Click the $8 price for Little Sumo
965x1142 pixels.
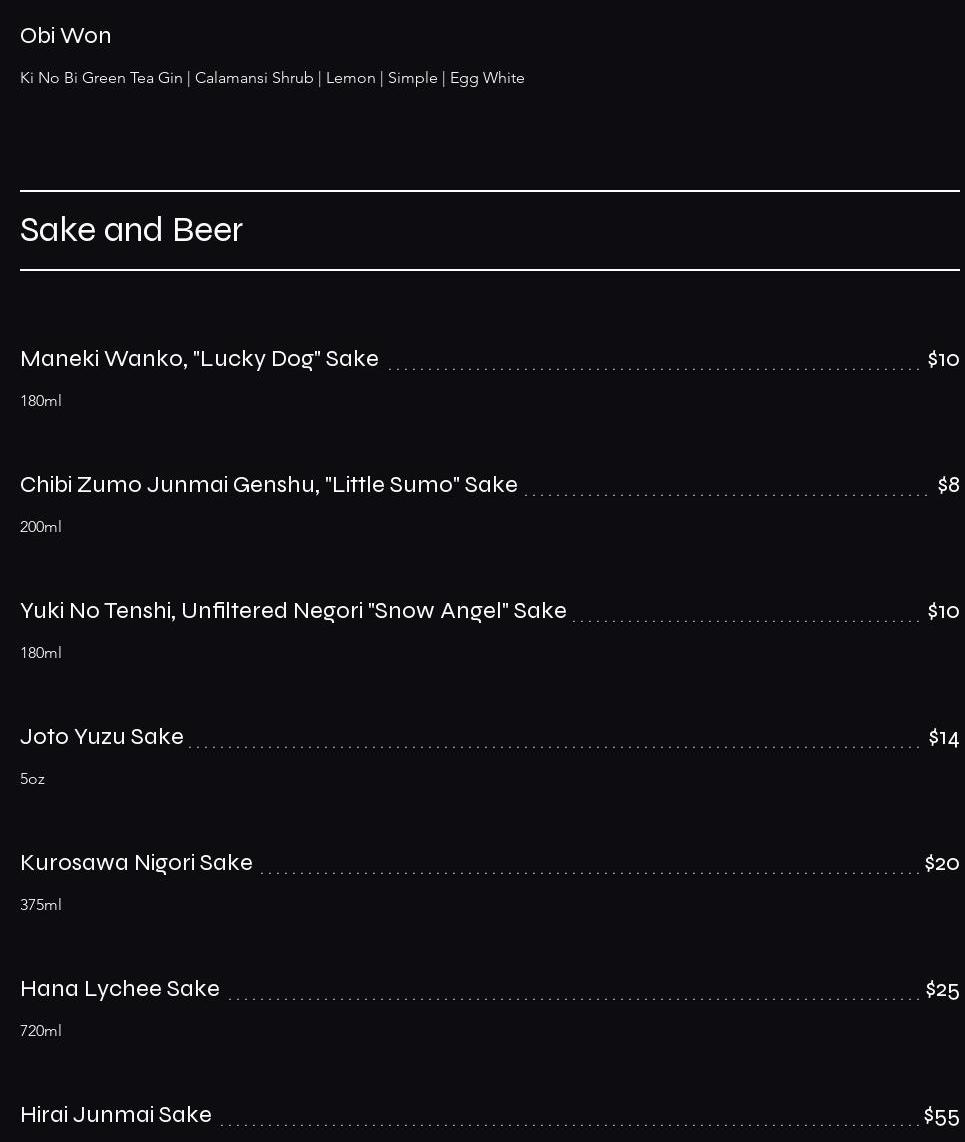tap(948, 485)
